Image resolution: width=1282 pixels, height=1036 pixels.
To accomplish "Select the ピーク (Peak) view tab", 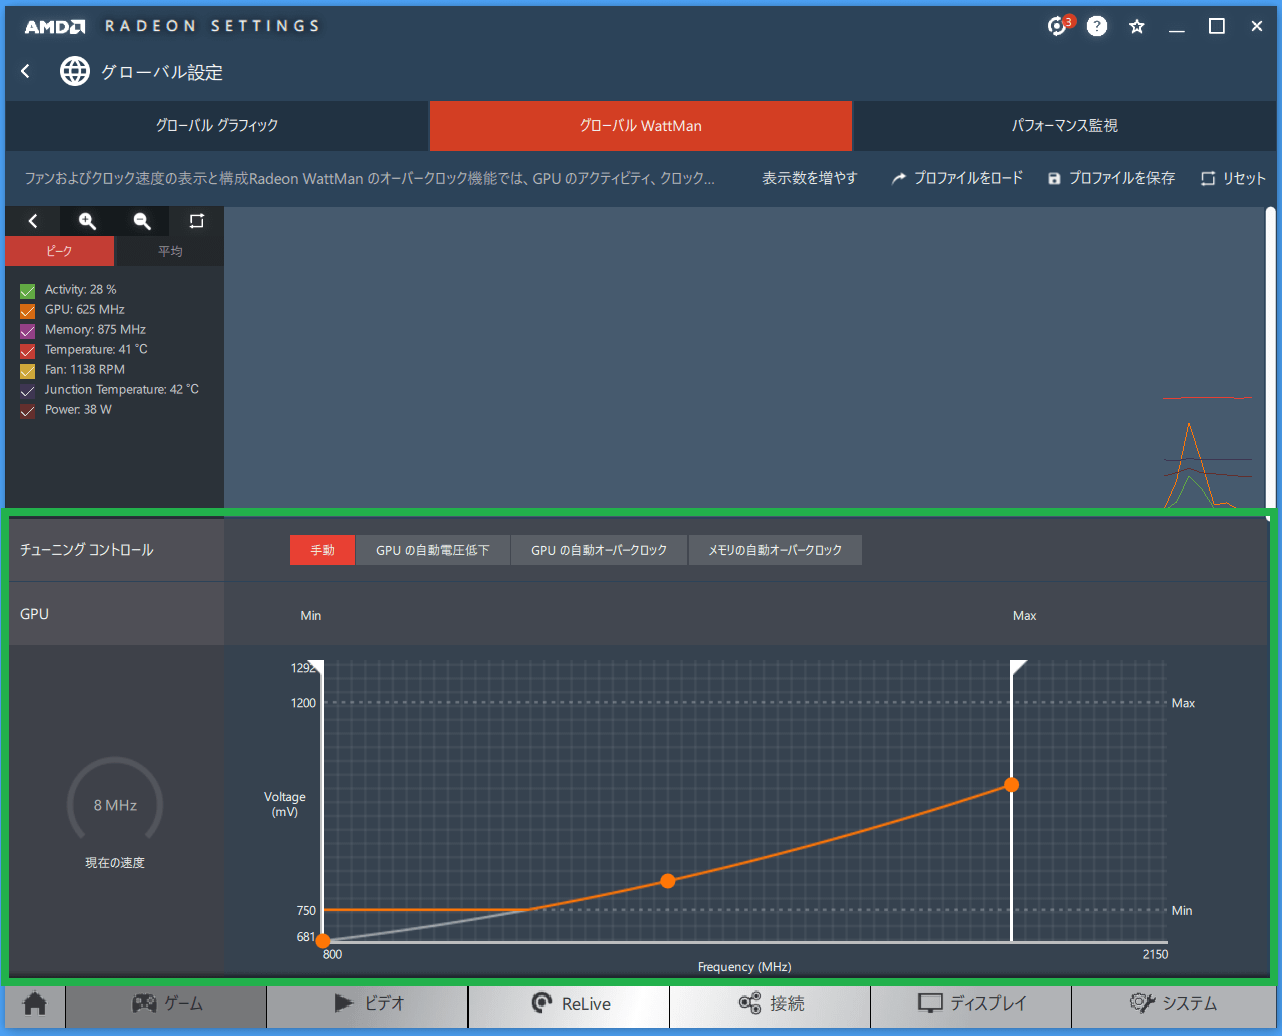I will tap(59, 251).
